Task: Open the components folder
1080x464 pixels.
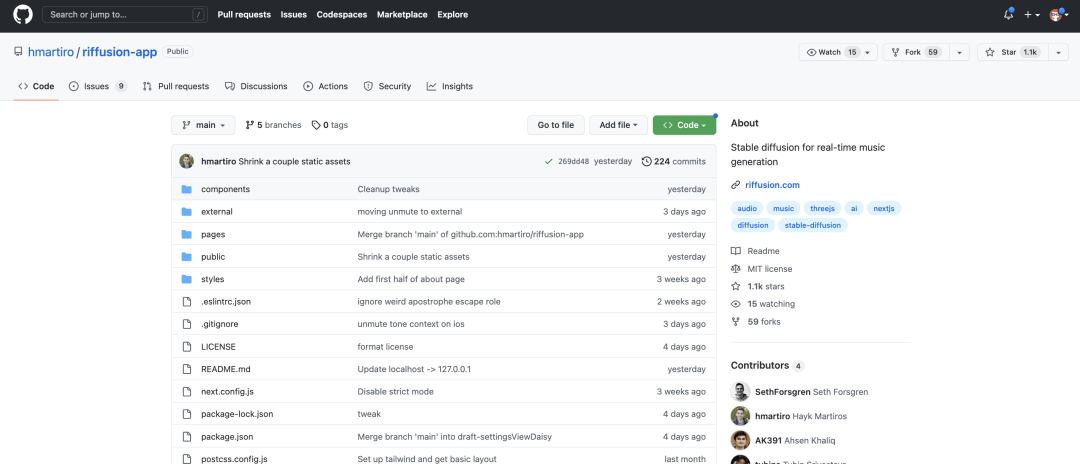Action: (225, 189)
